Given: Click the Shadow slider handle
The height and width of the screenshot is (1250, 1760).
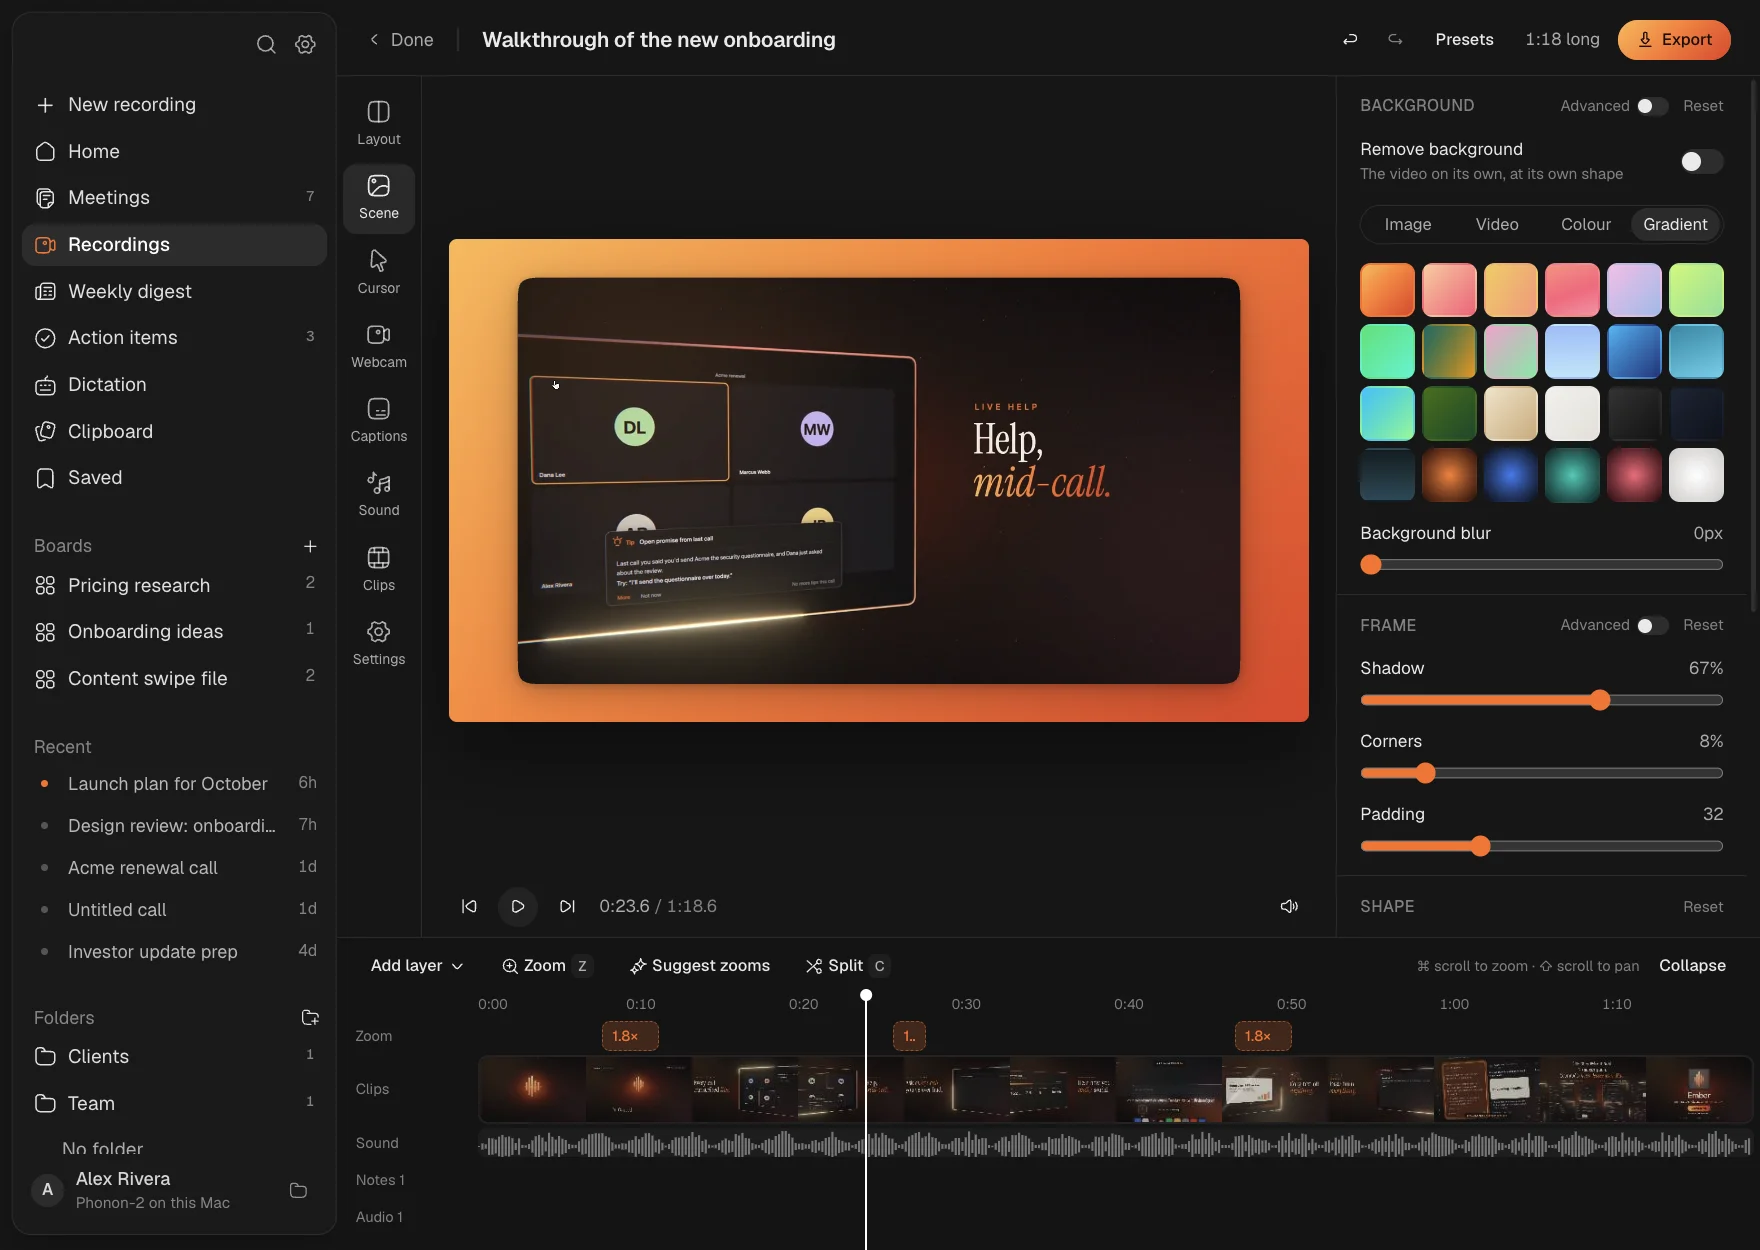Looking at the screenshot, I should click(x=1600, y=700).
